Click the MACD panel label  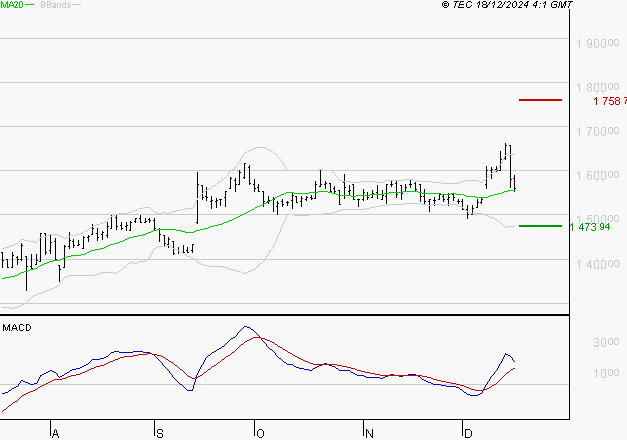pyautogui.click(x=17, y=328)
